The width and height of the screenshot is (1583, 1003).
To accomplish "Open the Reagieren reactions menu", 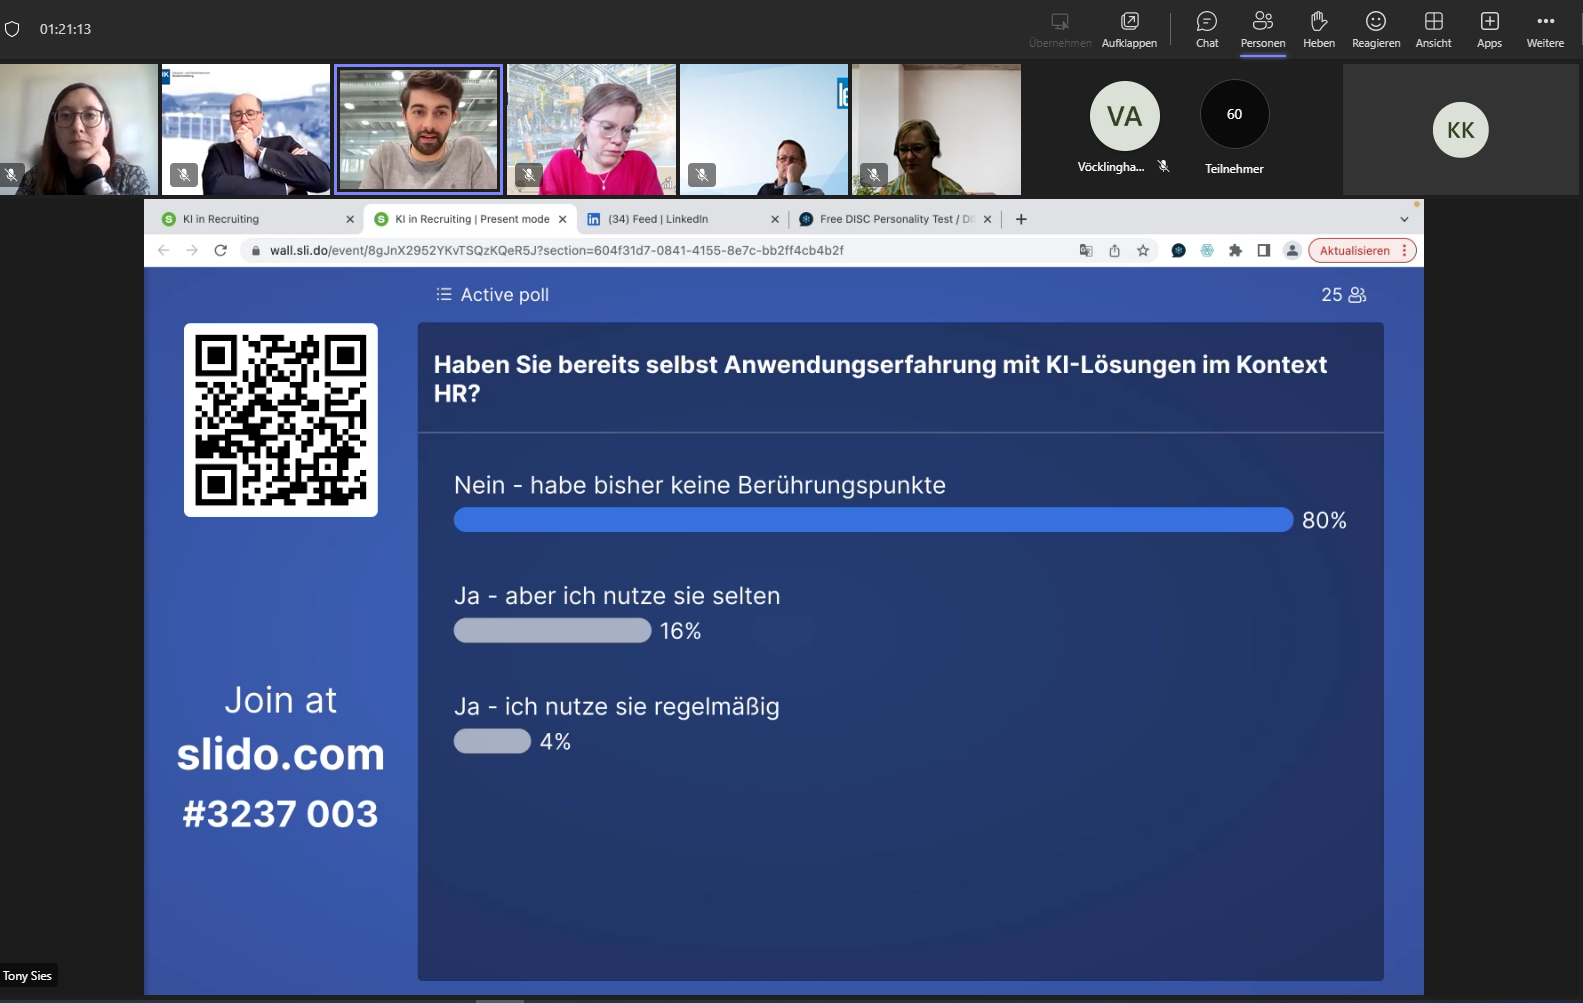I will click(x=1376, y=29).
